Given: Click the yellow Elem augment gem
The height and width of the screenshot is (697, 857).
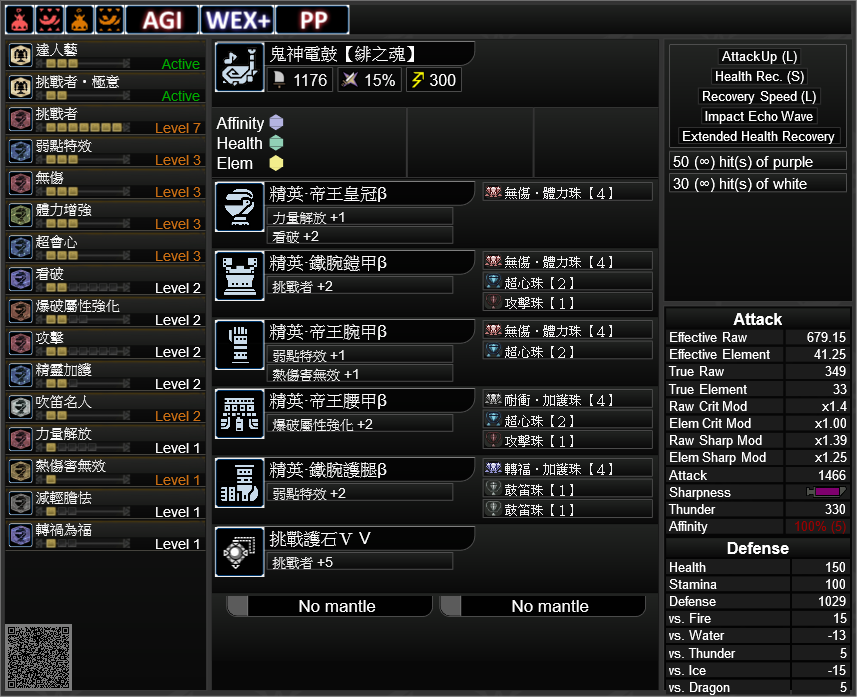Looking at the screenshot, I should pos(276,163).
